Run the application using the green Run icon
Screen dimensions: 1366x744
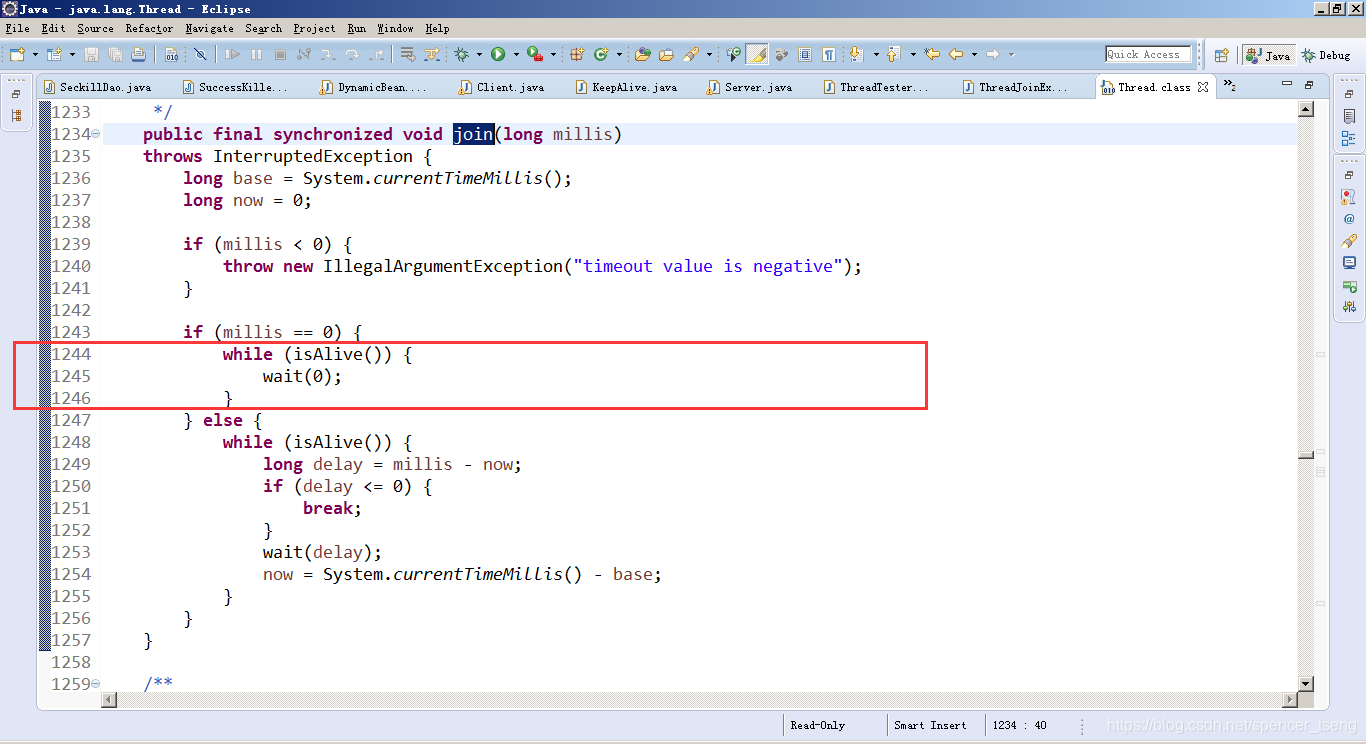[497, 55]
